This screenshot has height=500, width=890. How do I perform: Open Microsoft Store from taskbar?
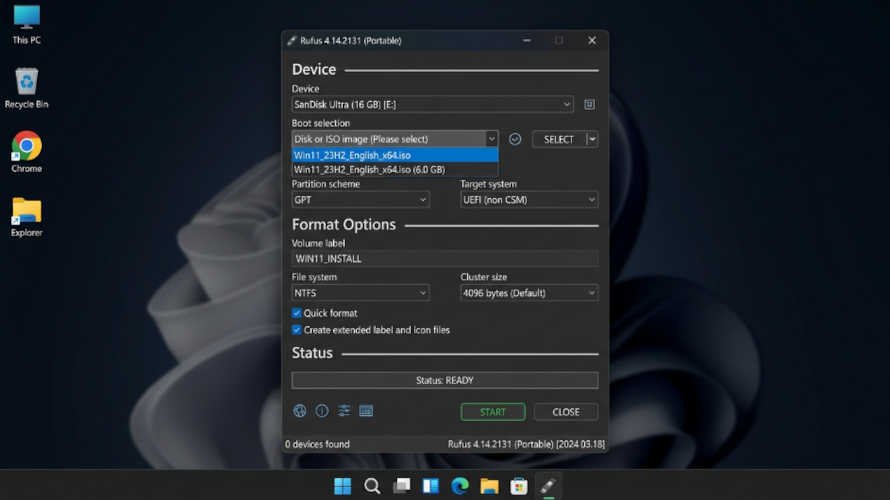click(x=519, y=486)
